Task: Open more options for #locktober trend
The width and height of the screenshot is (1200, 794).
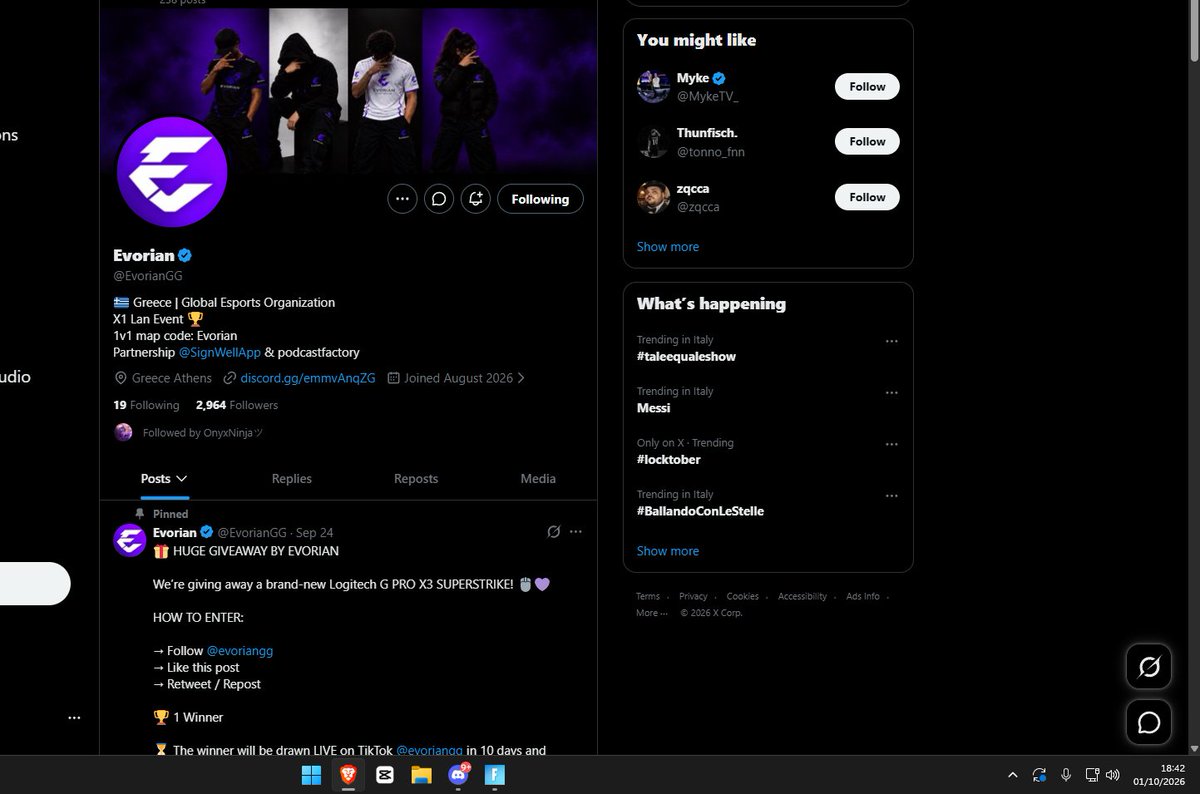Action: click(891, 444)
